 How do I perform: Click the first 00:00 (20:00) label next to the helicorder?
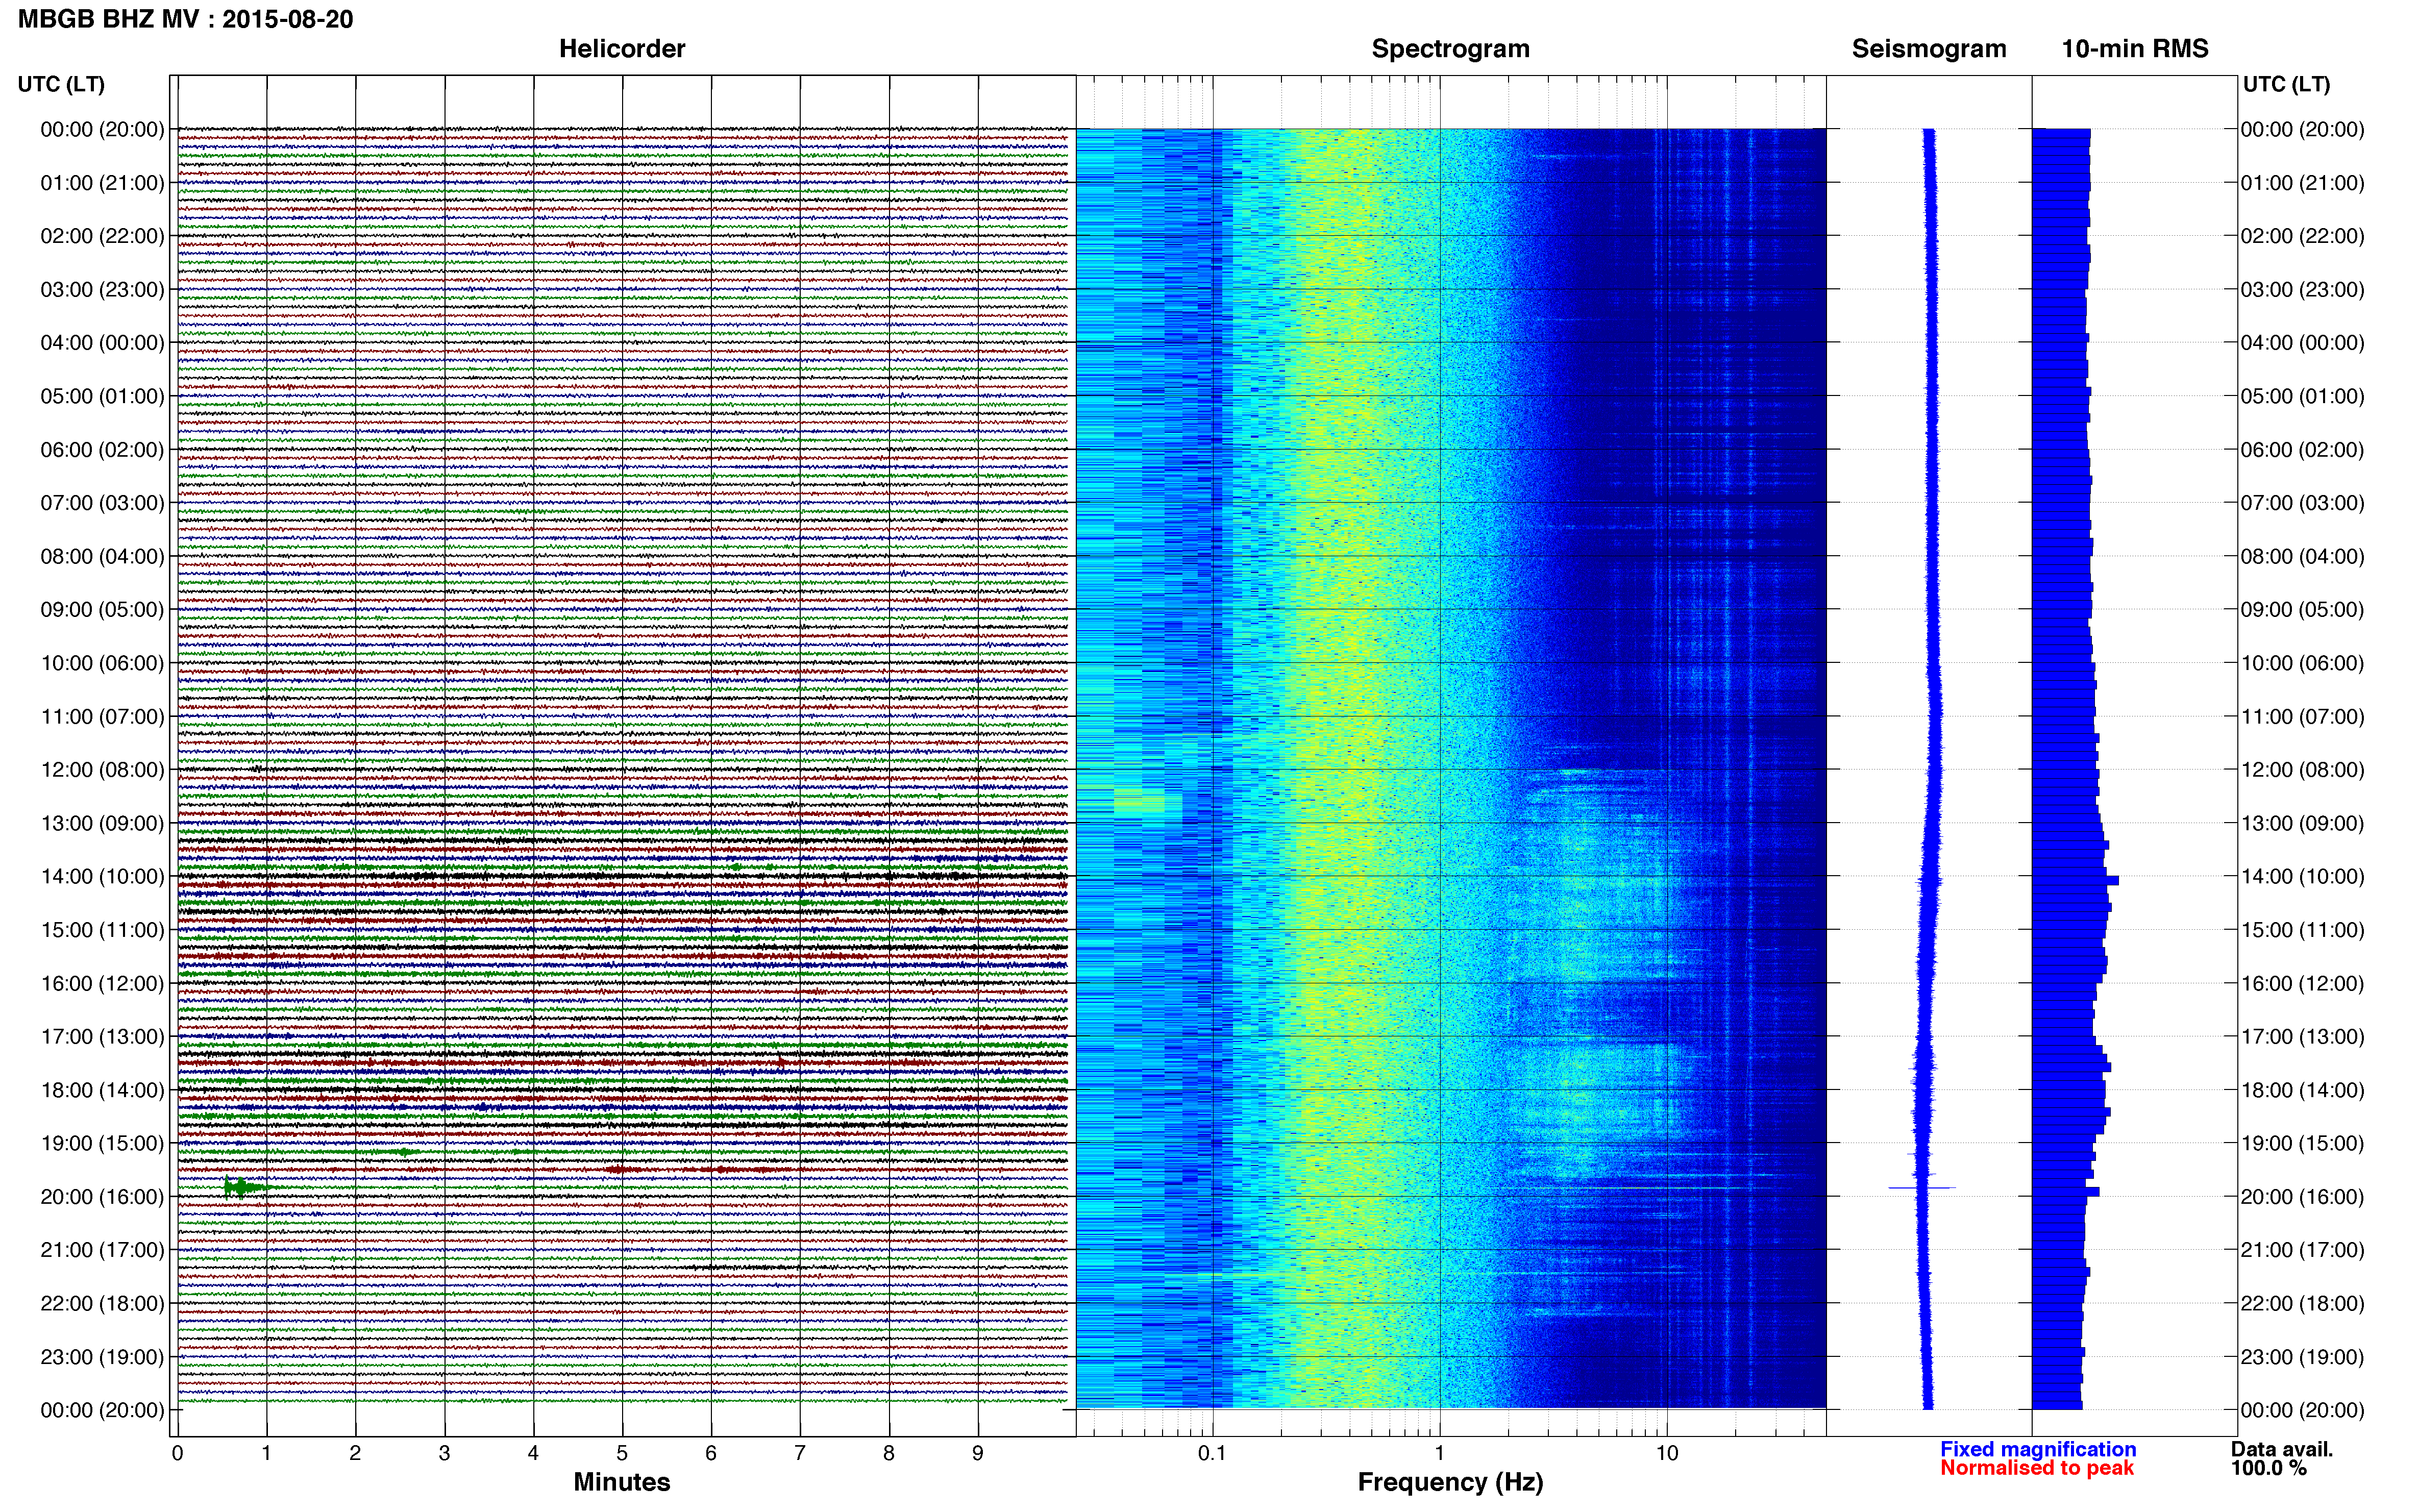(102, 129)
